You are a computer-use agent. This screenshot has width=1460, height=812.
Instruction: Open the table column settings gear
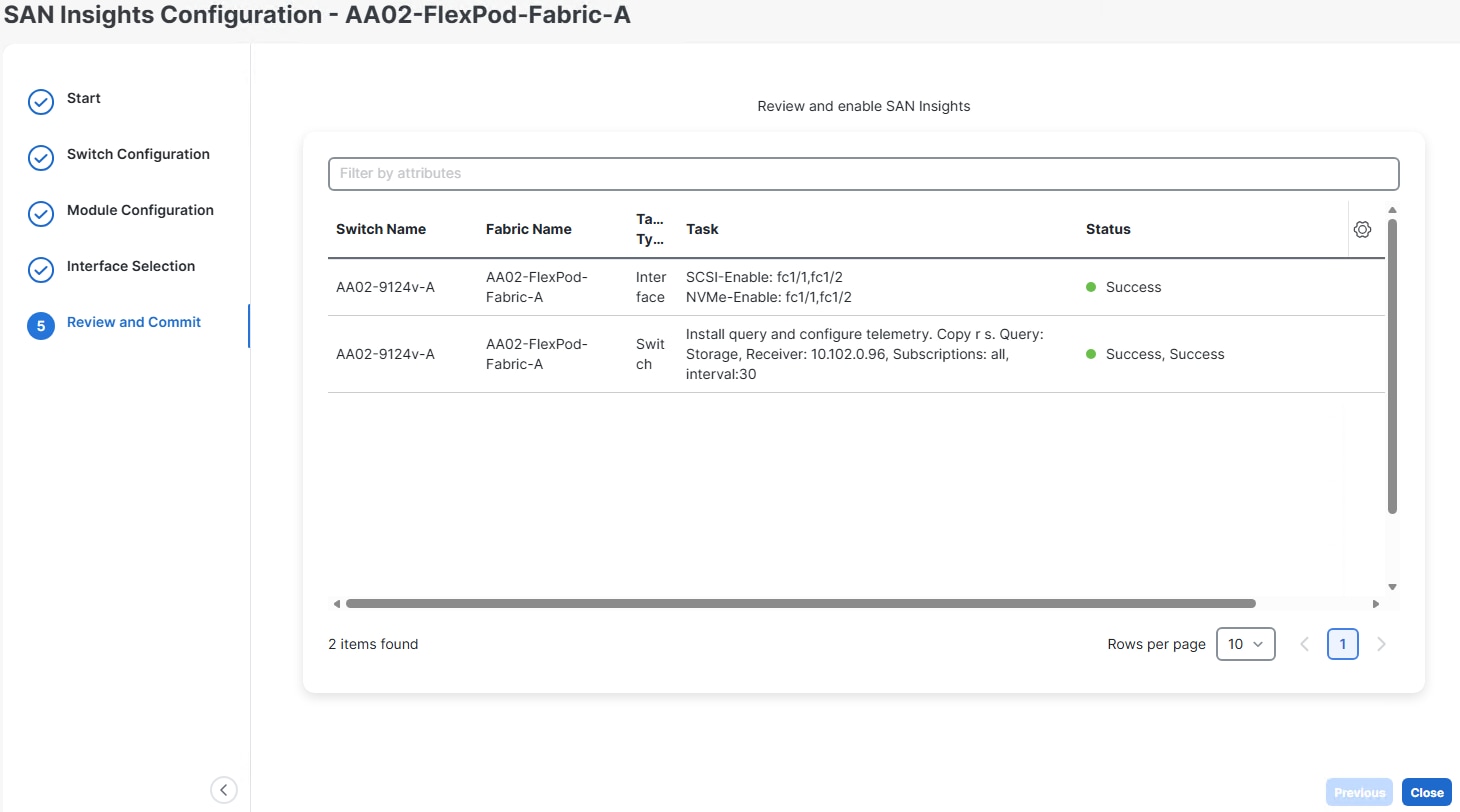click(1362, 229)
